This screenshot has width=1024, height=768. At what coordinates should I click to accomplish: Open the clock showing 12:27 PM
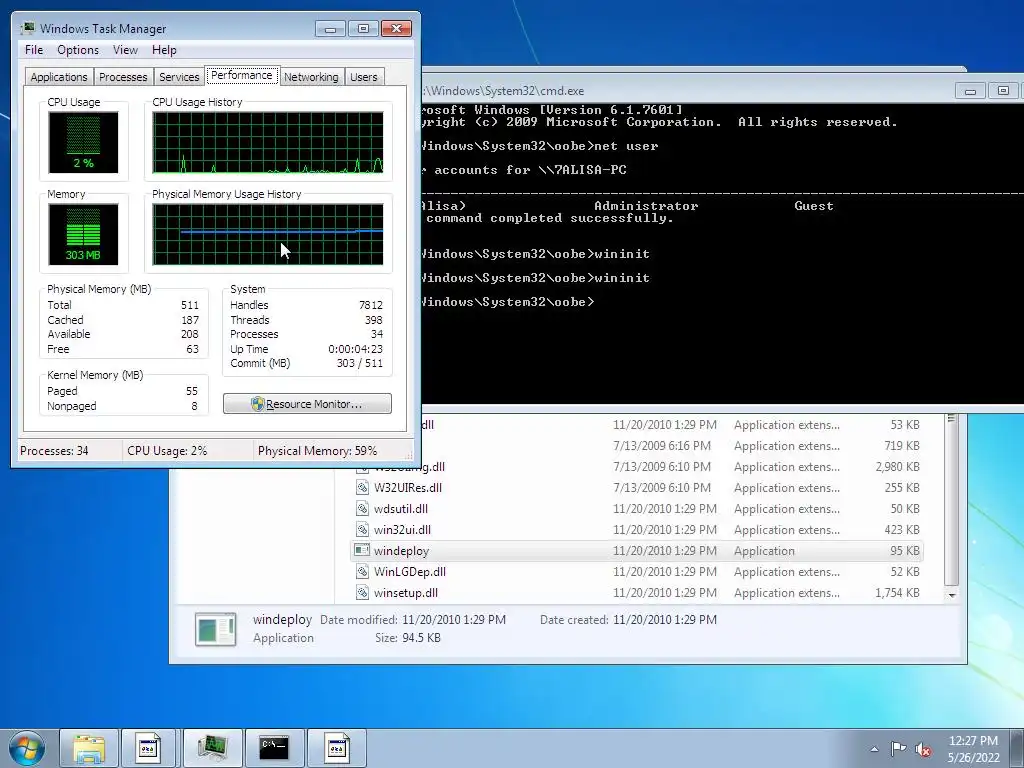(x=973, y=749)
